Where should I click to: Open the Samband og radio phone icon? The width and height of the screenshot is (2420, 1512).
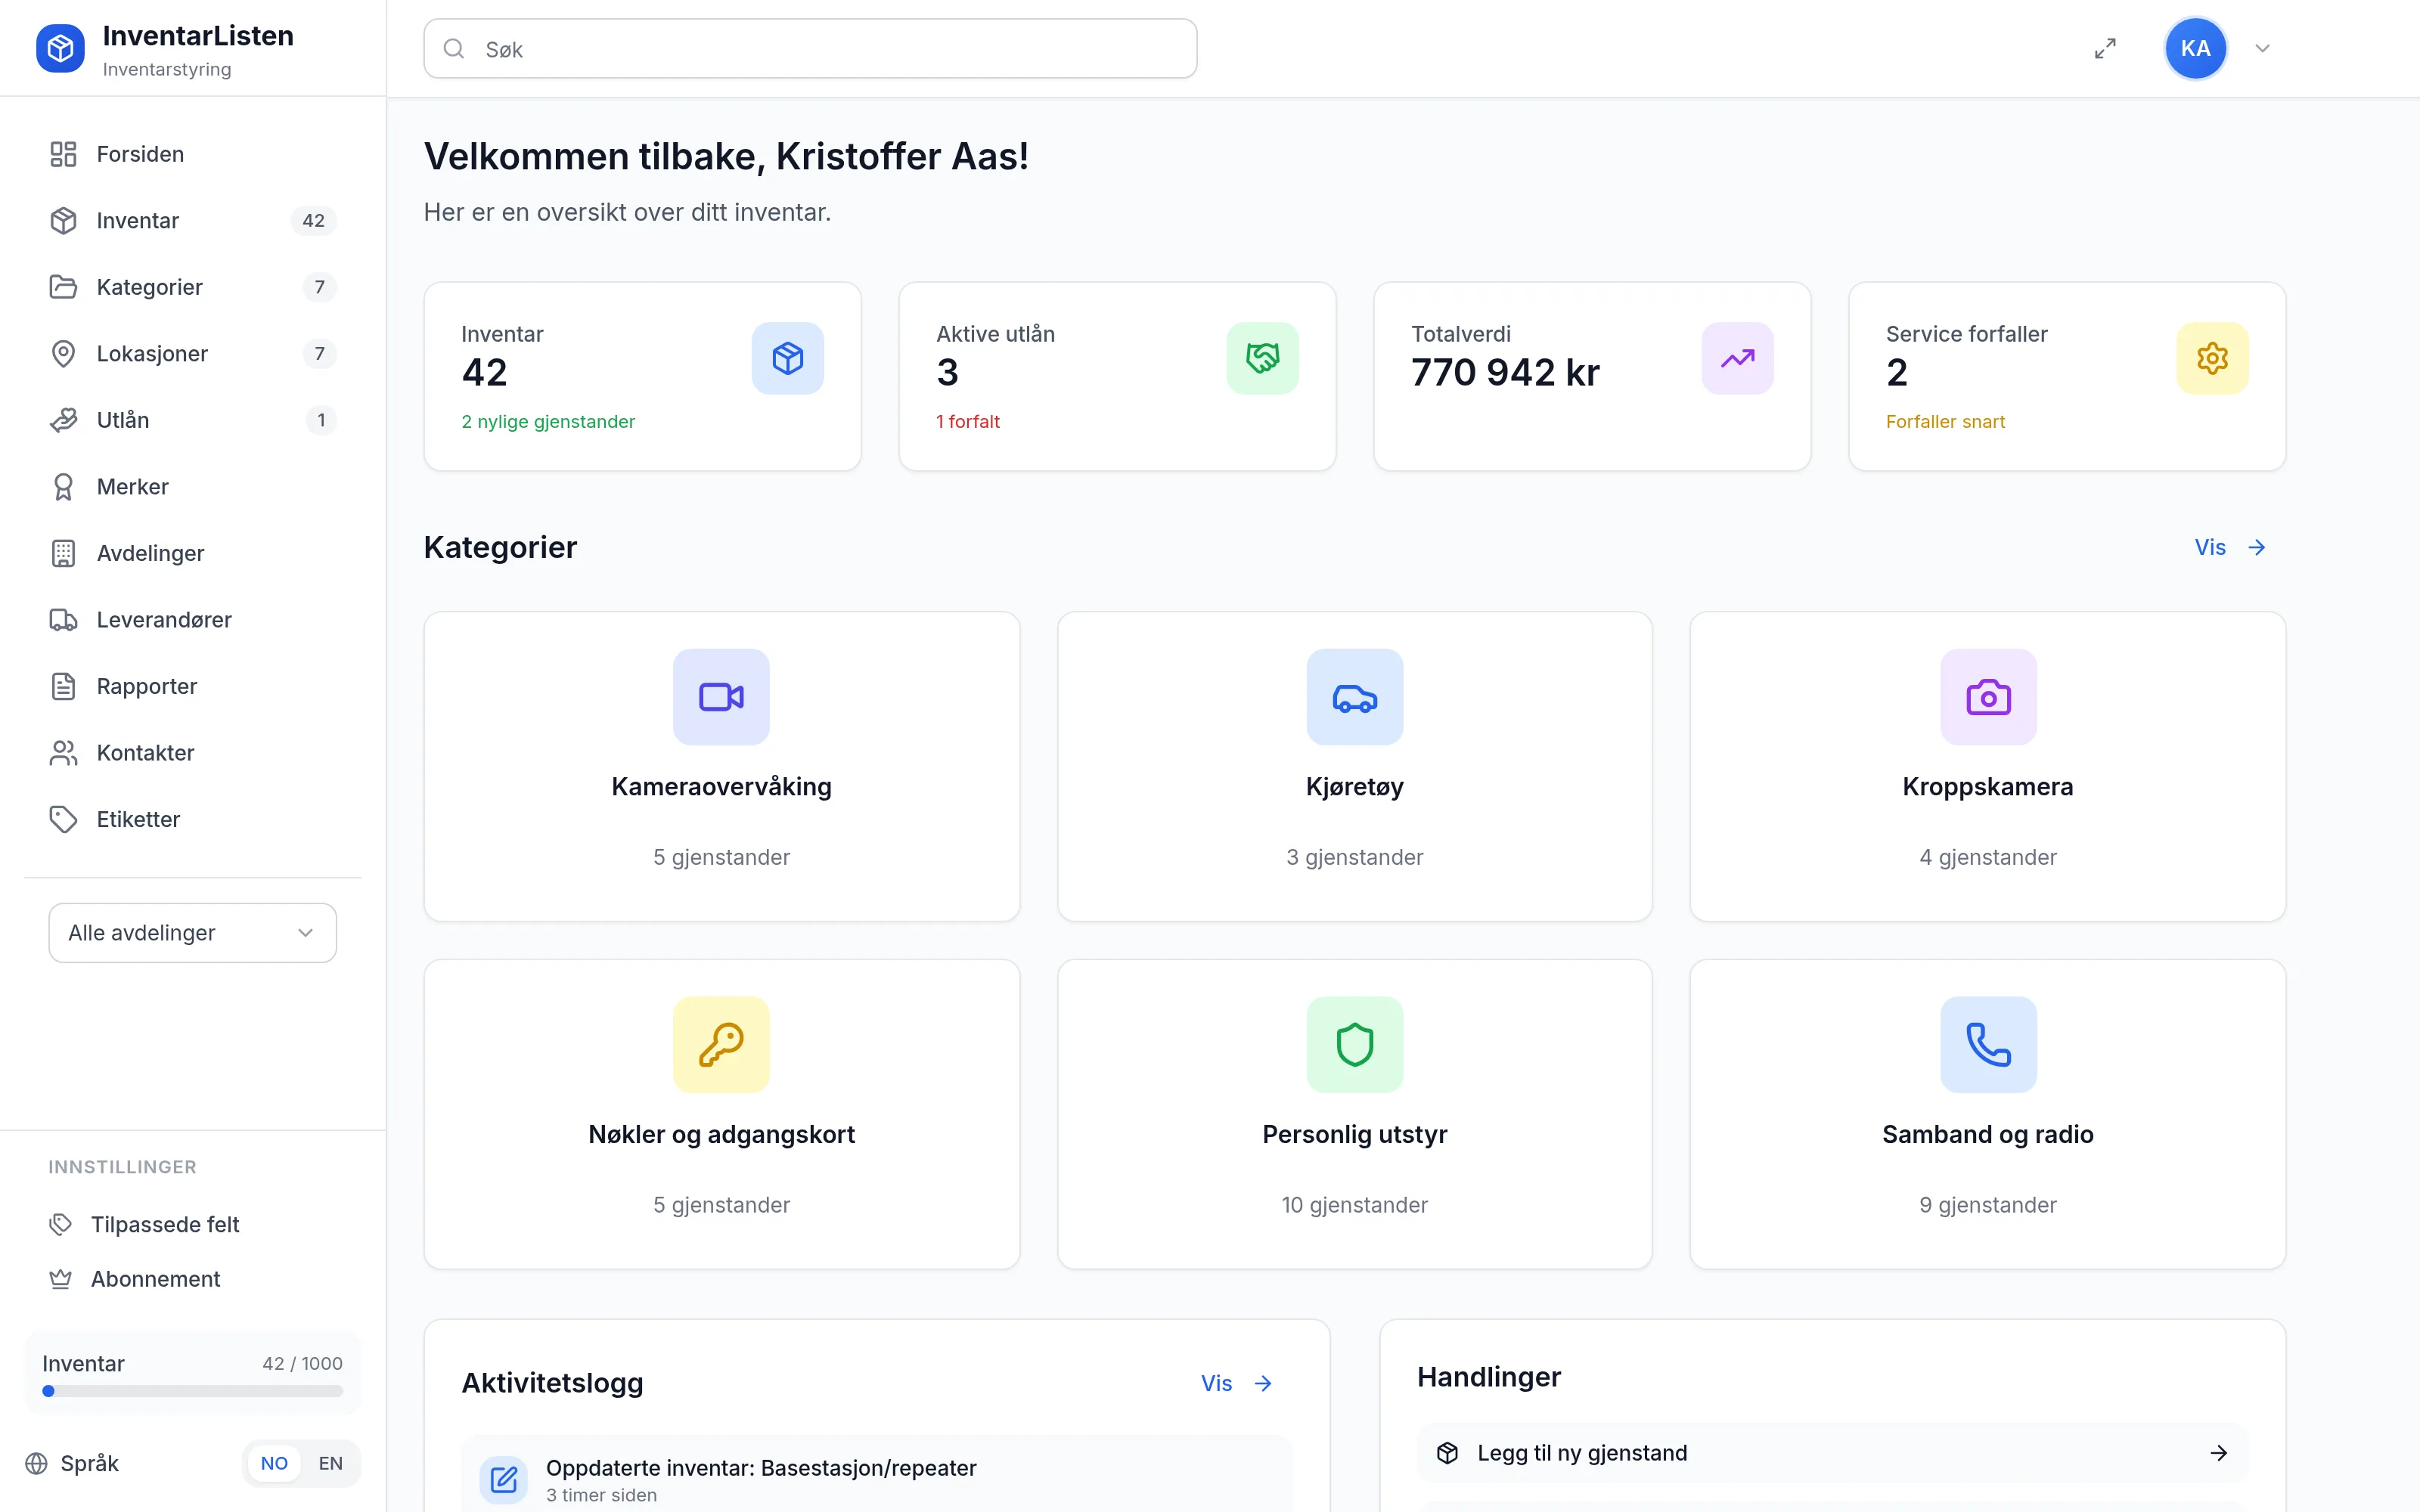click(1988, 1044)
